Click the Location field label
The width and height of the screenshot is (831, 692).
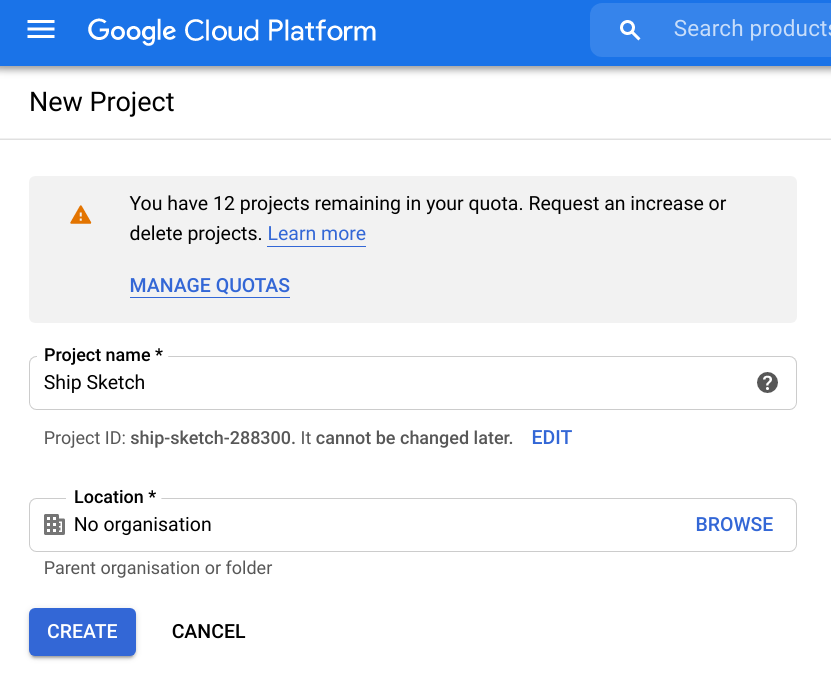pyautogui.click(x=115, y=497)
